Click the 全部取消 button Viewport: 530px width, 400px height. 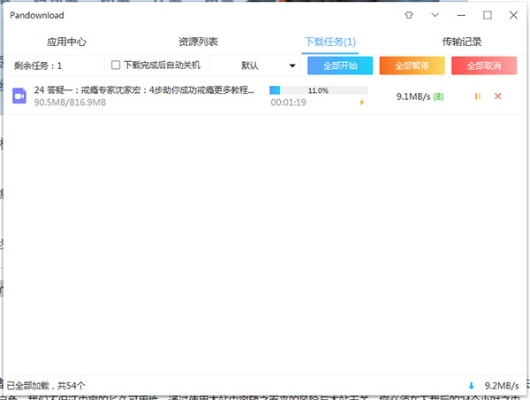[484, 66]
